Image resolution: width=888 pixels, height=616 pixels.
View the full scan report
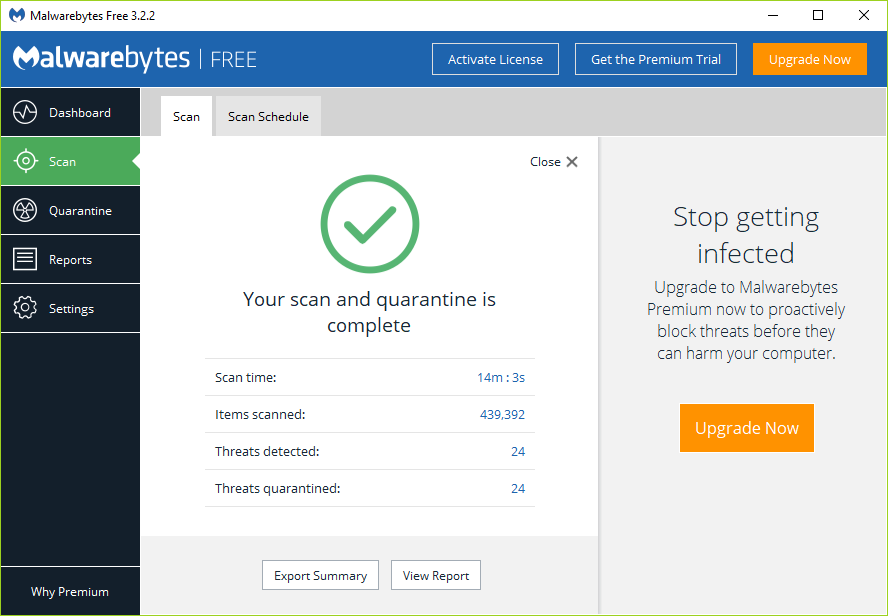point(435,575)
